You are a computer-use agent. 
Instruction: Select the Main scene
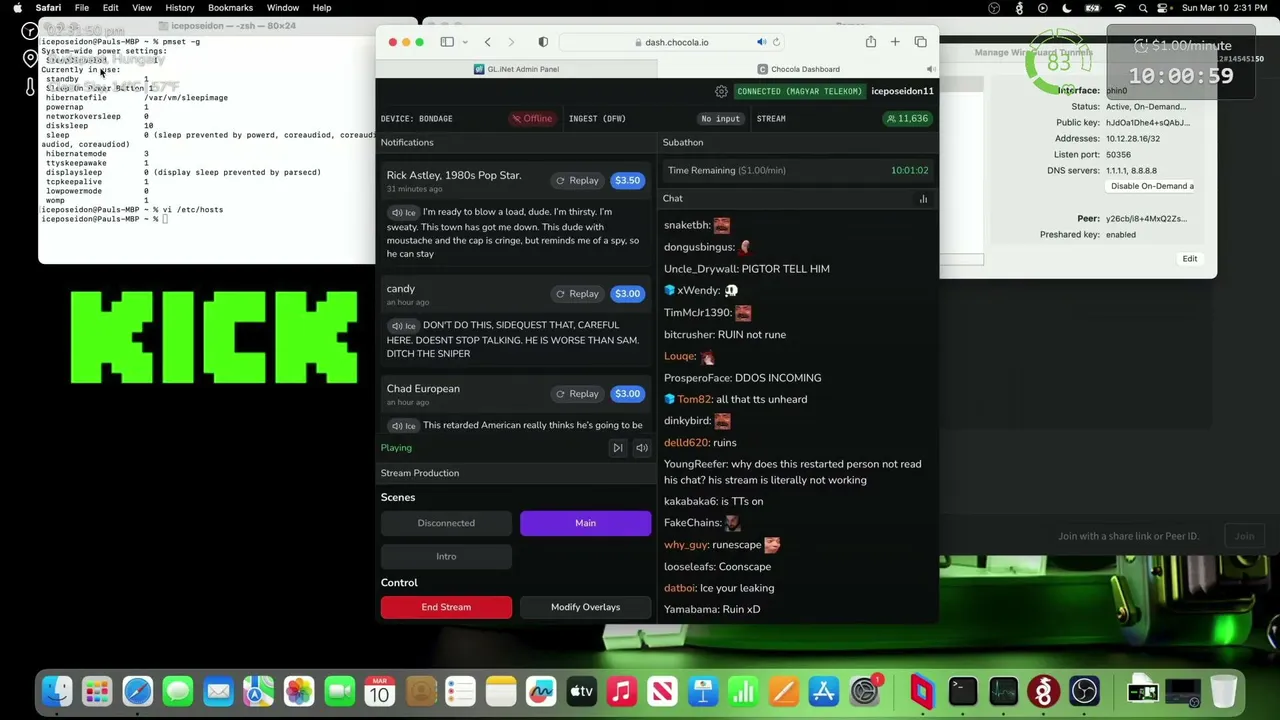(585, 523)
